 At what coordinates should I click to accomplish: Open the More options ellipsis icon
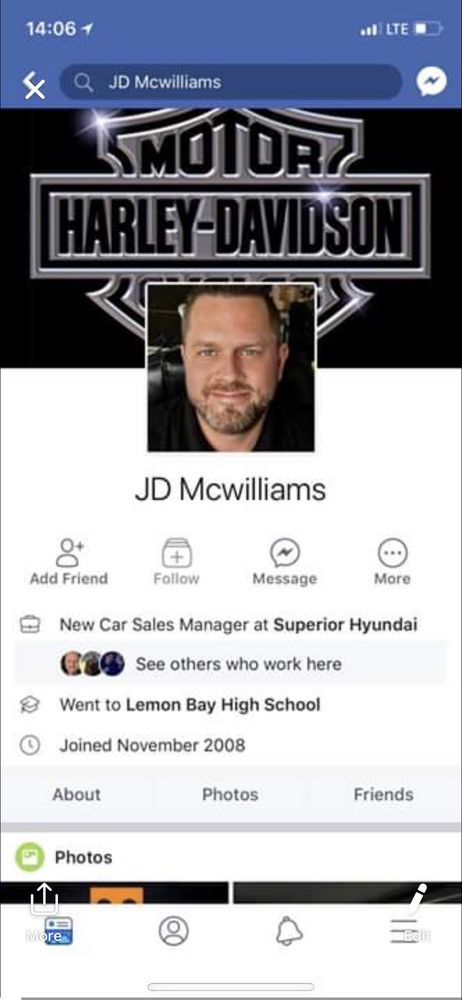coord(392,552)
